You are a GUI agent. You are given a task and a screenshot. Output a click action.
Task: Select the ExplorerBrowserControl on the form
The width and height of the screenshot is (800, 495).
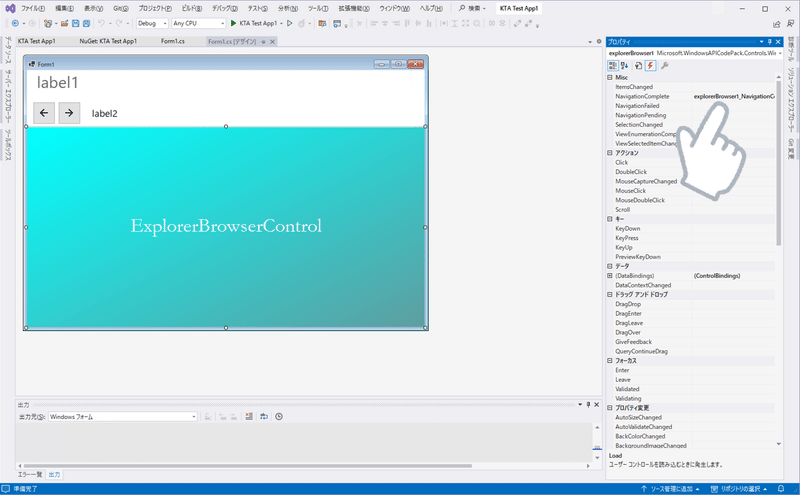[x=226, y=227]
